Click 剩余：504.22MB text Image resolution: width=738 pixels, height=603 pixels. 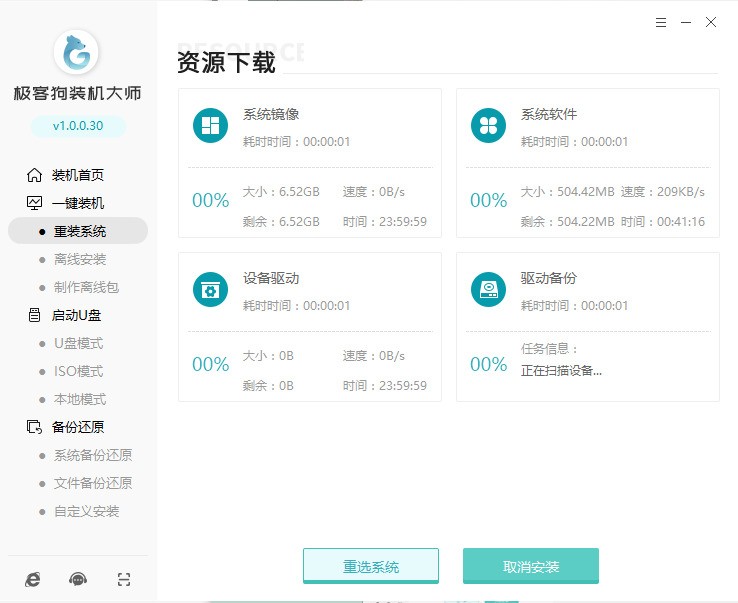[x=567, y=222]
